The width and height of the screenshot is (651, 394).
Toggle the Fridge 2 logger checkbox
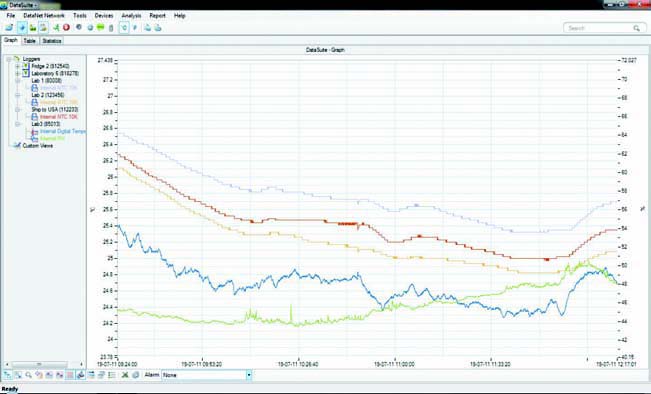click(26, 66)
